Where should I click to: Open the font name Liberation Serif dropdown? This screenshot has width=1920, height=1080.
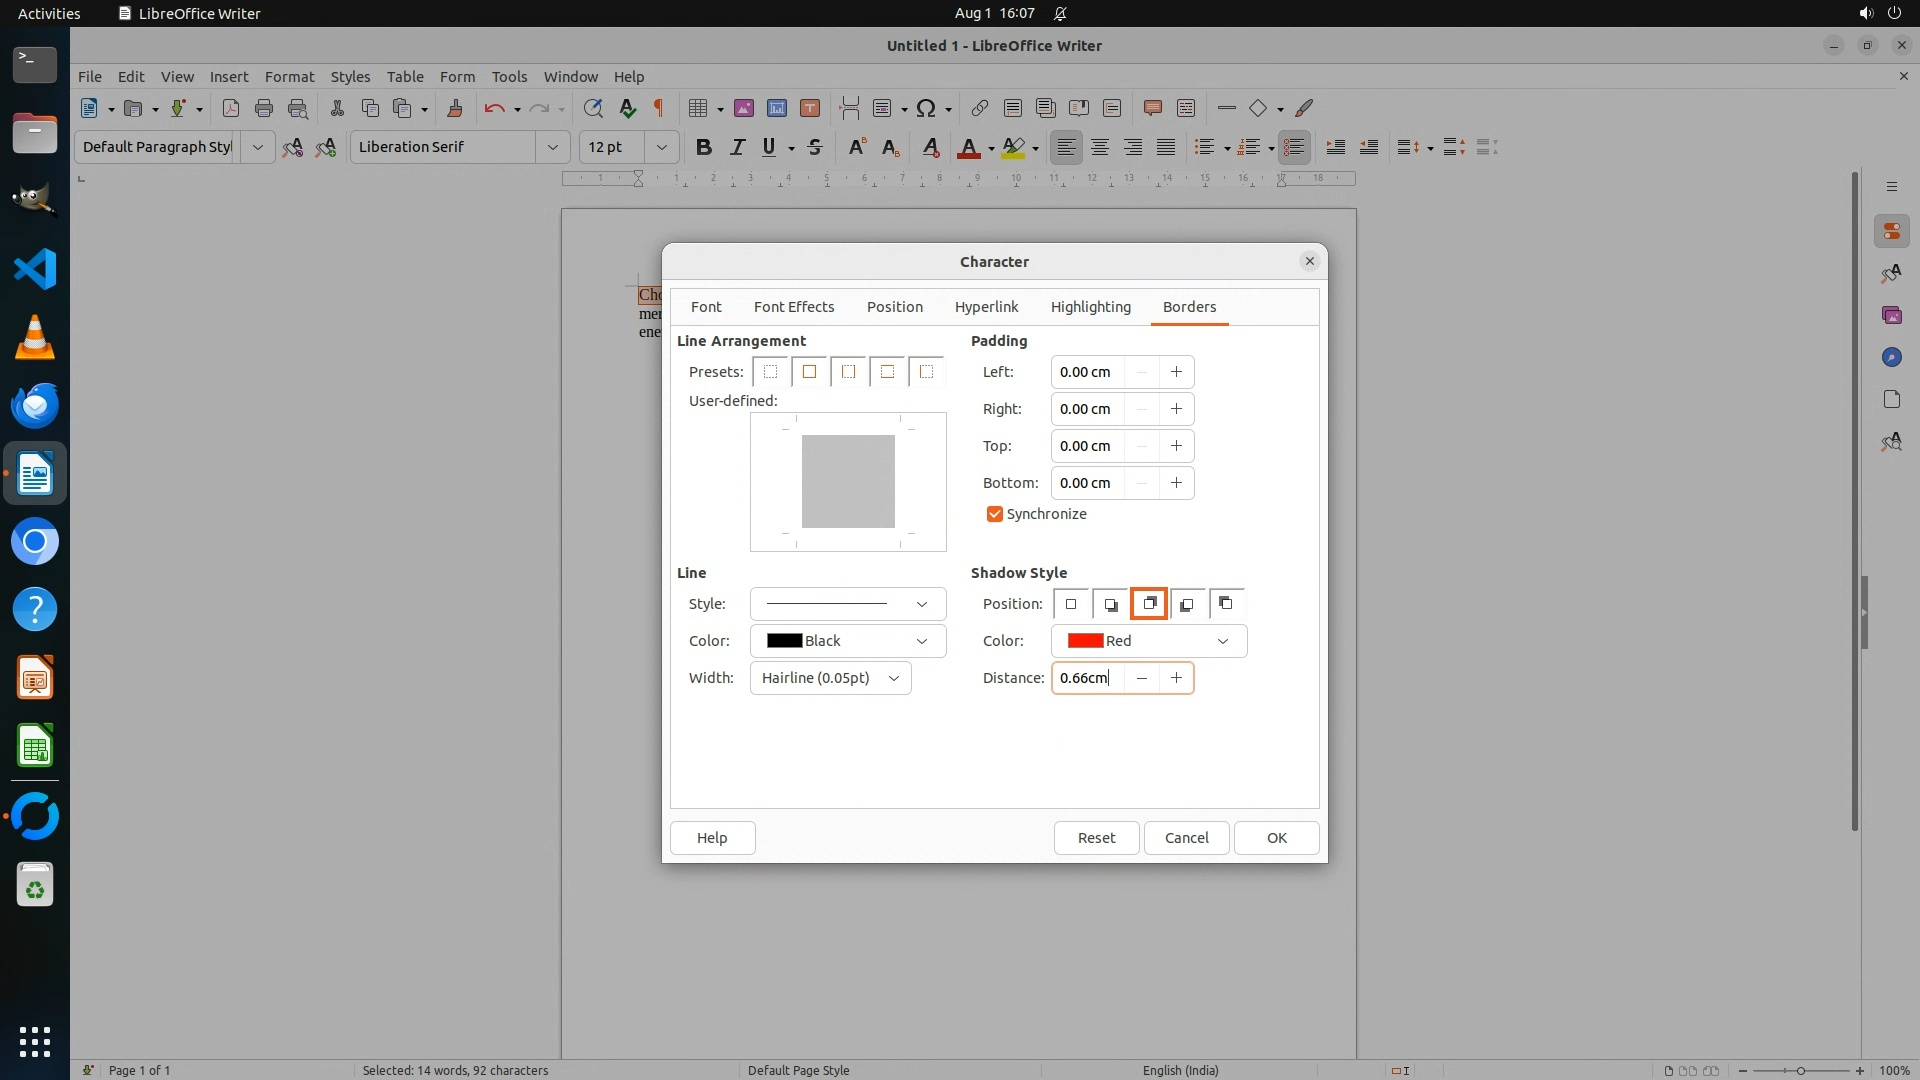(552, 147)
